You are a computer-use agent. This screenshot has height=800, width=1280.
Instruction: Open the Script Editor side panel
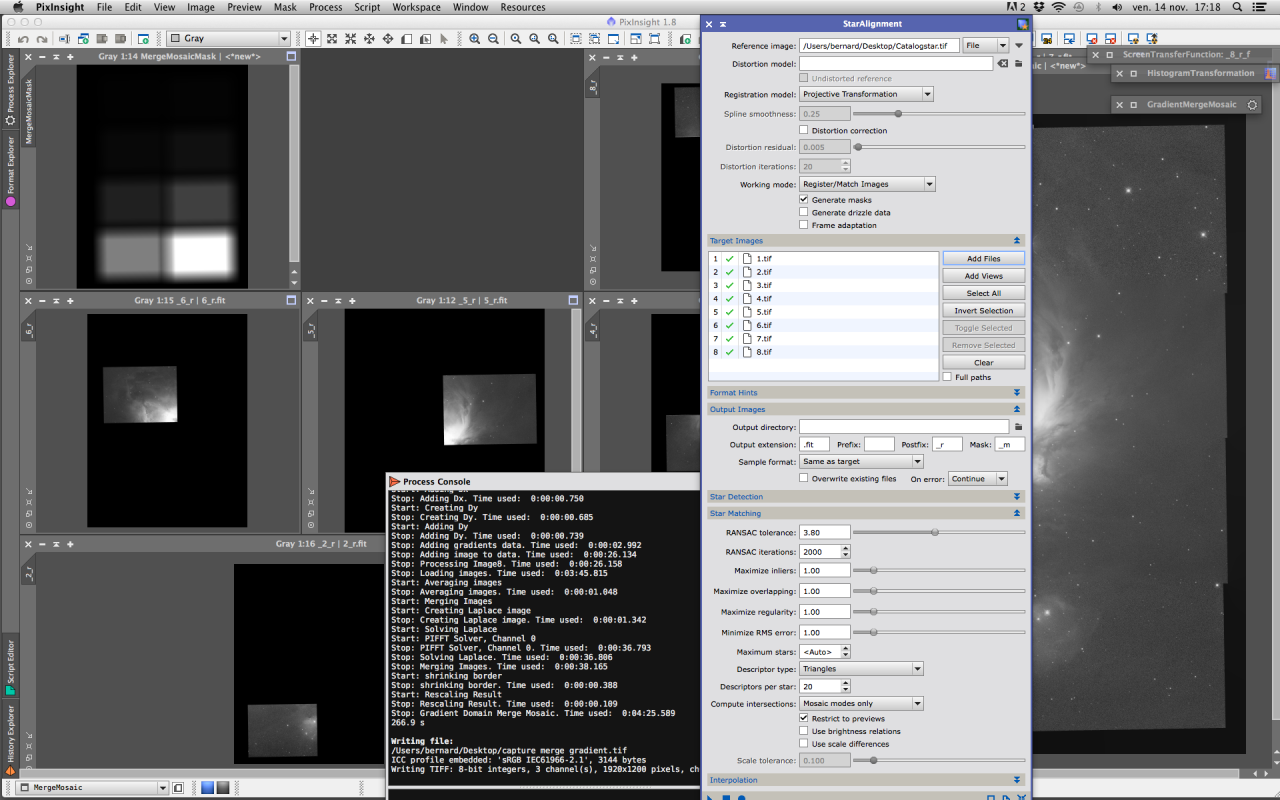point(11,666)
